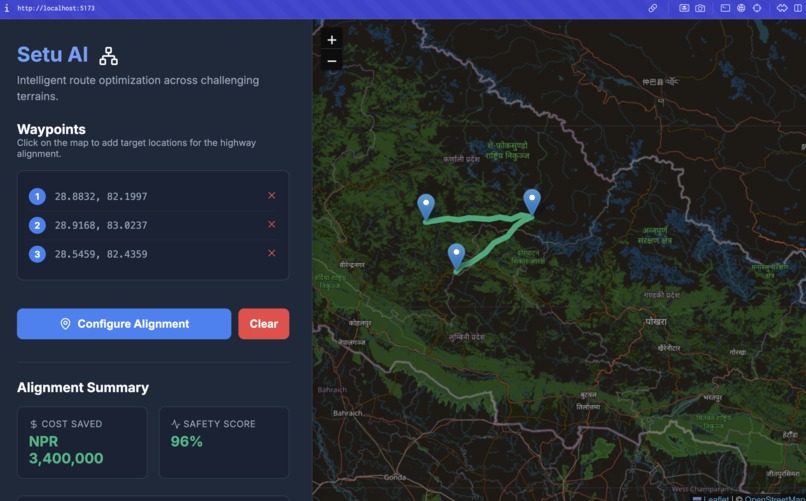Click the NPR 3,400,000 value
The height and width of the screenshot is (501, 806).
click(66, 450)
